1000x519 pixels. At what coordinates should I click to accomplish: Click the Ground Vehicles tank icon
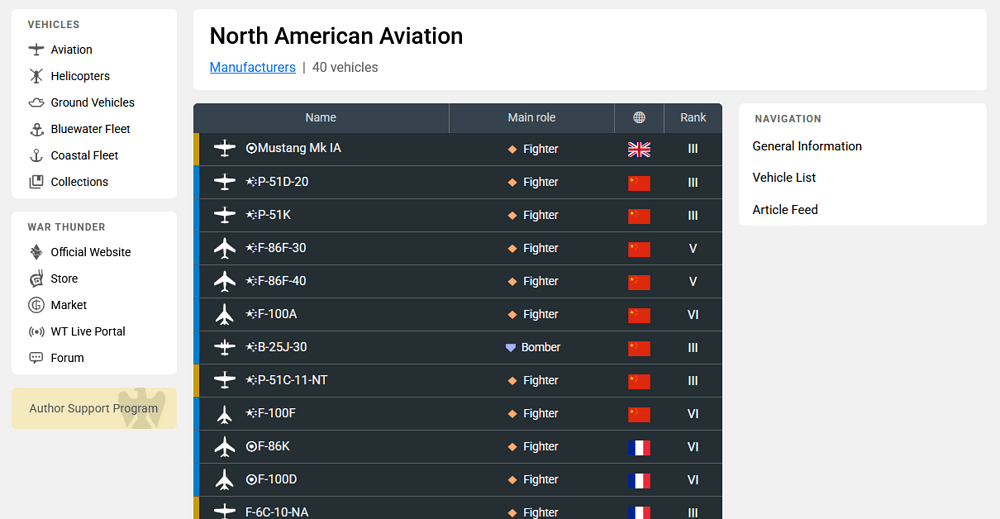(x=36, y=103)
